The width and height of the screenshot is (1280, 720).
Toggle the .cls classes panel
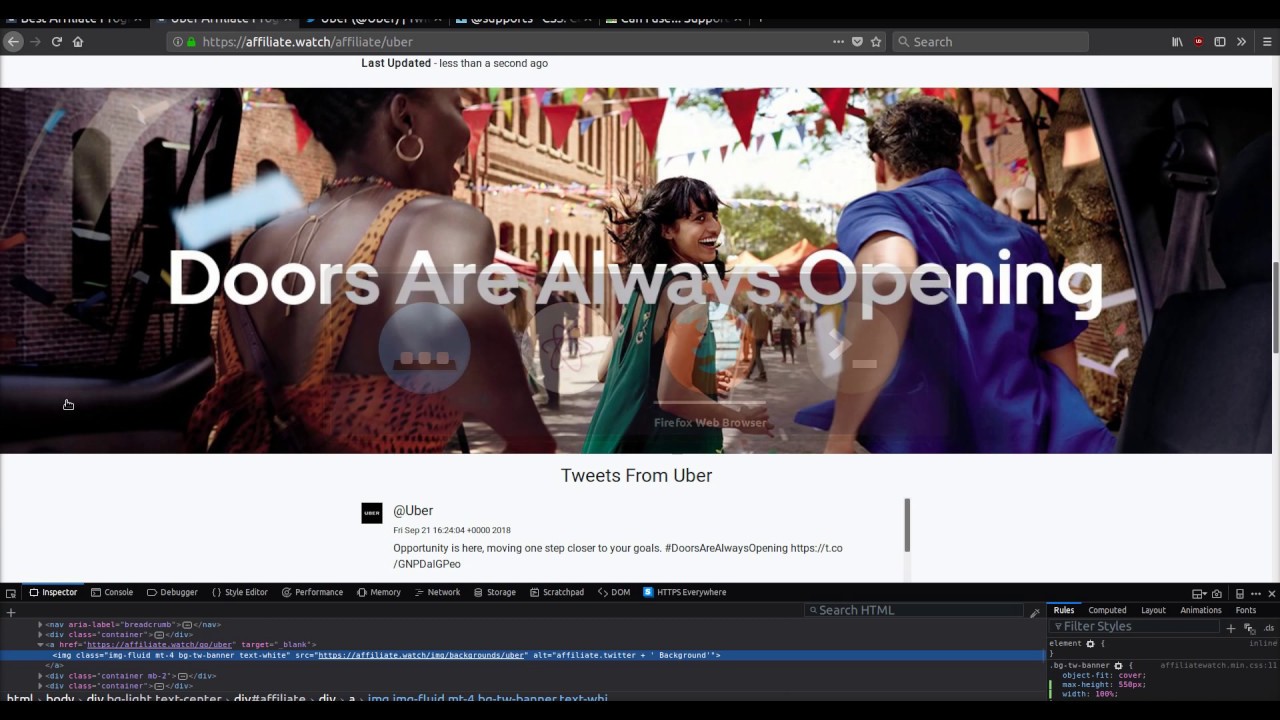(1269, 628)
